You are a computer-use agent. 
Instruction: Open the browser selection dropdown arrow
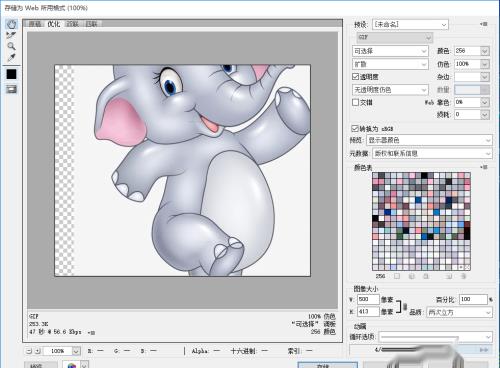(84, 365)
